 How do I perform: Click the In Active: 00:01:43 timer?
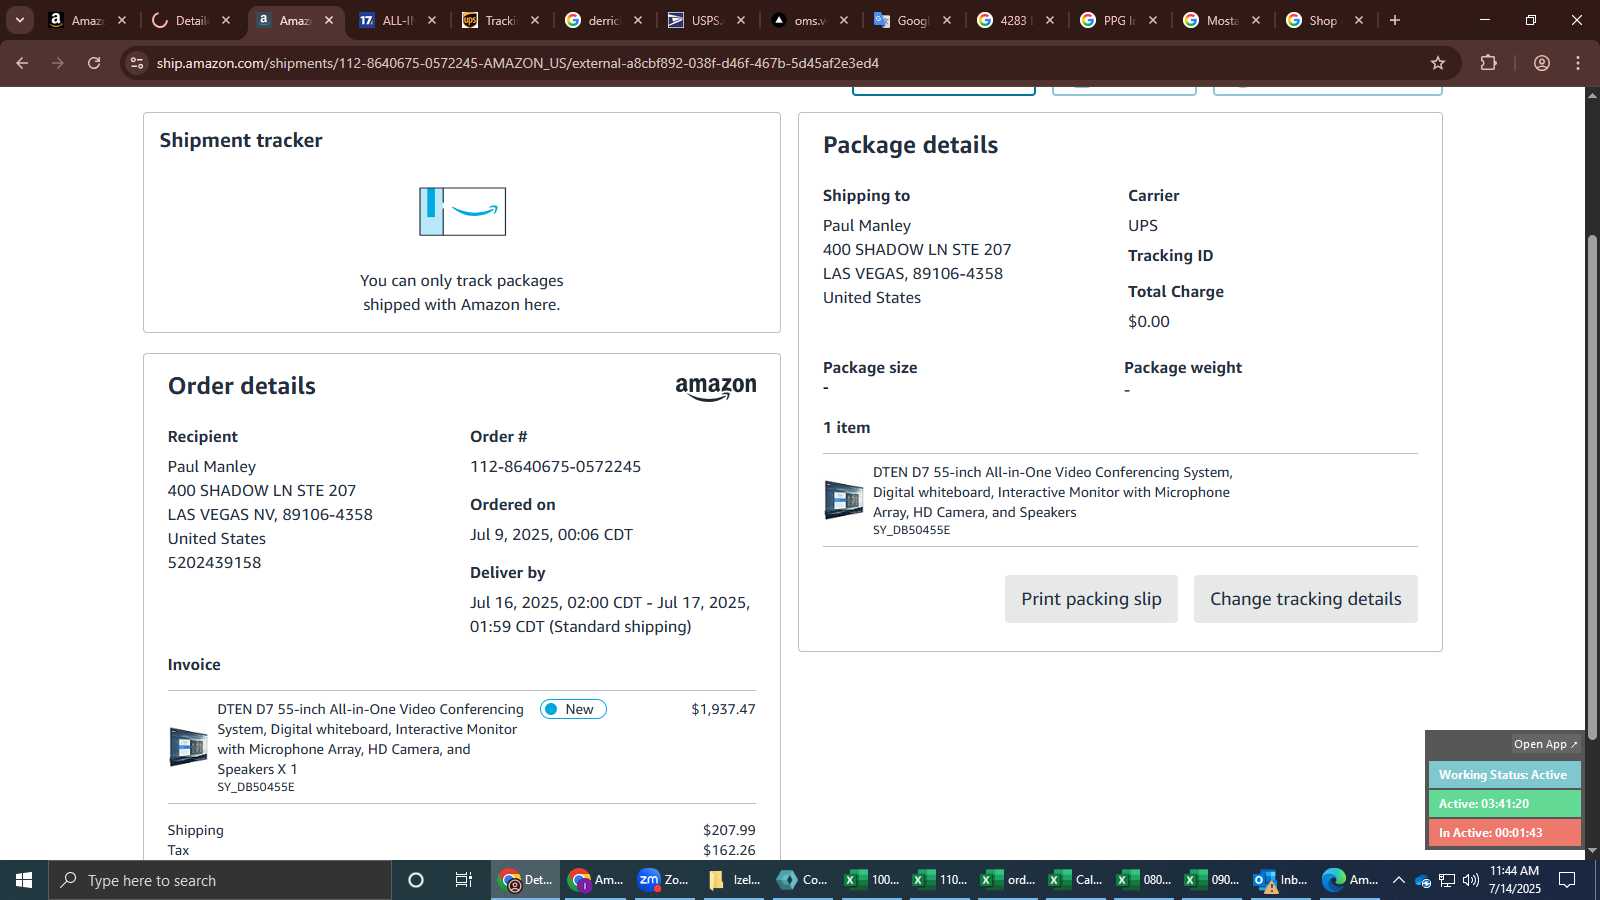pos(1504,833)
